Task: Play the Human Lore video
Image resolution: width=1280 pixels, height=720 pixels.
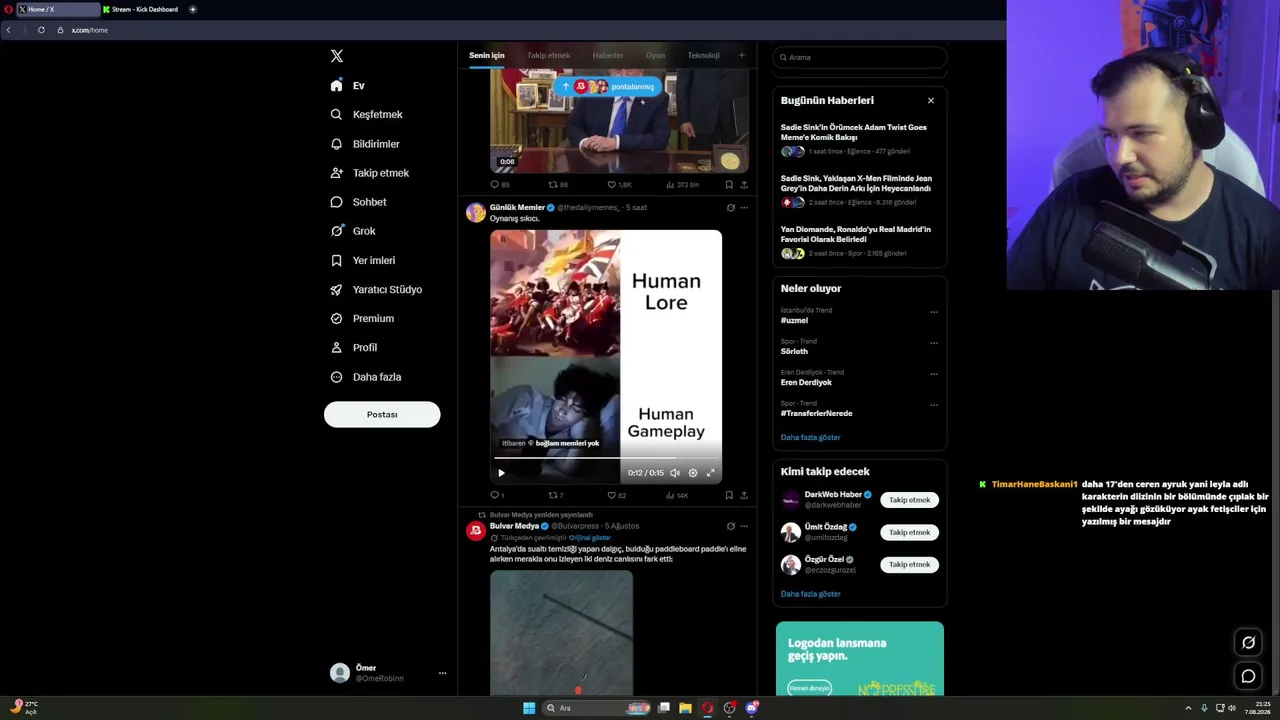Action: (x=501, y=473)
